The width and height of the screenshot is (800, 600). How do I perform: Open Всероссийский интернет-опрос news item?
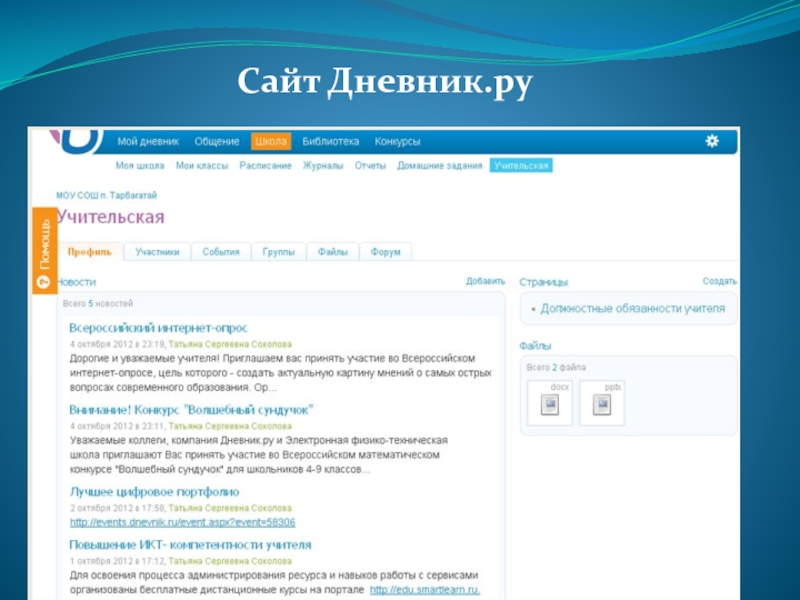[158, 328]
